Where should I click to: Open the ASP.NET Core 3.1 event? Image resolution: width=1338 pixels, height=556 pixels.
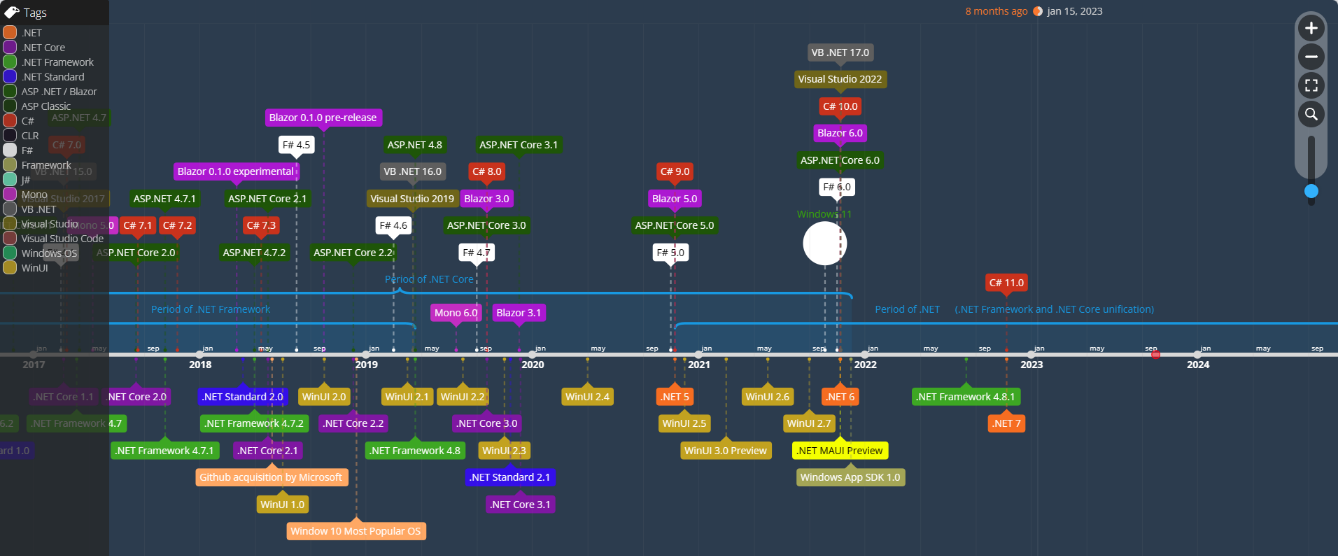click(x=518, y=144)
